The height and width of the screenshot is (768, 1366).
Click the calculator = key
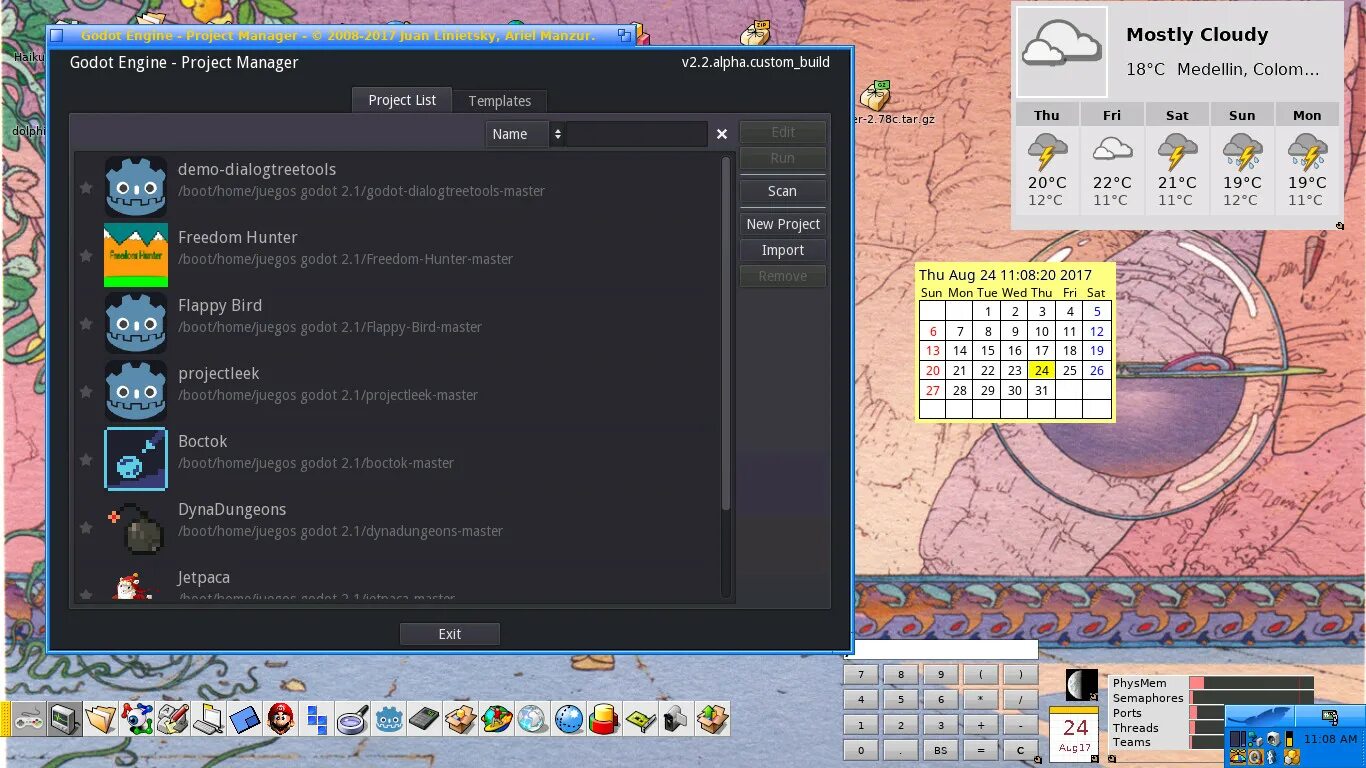click(981, 750)
